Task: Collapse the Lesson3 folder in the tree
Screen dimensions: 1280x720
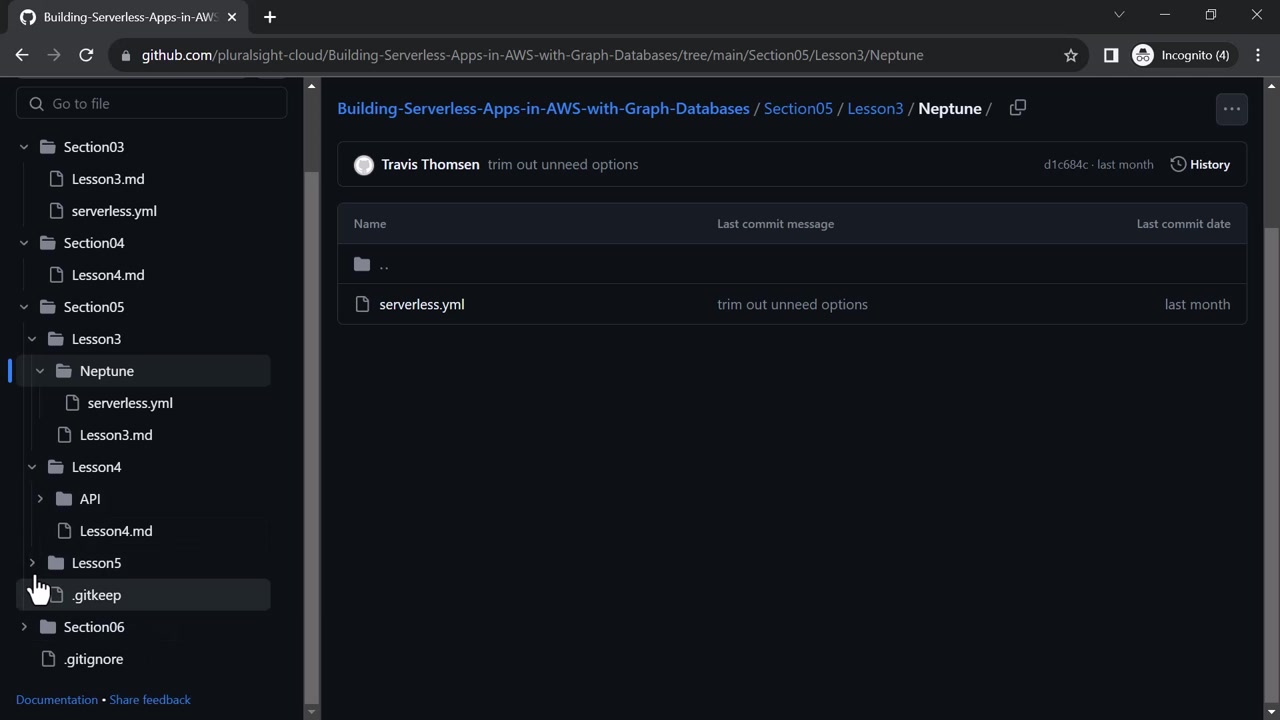Action: [32, 339]
